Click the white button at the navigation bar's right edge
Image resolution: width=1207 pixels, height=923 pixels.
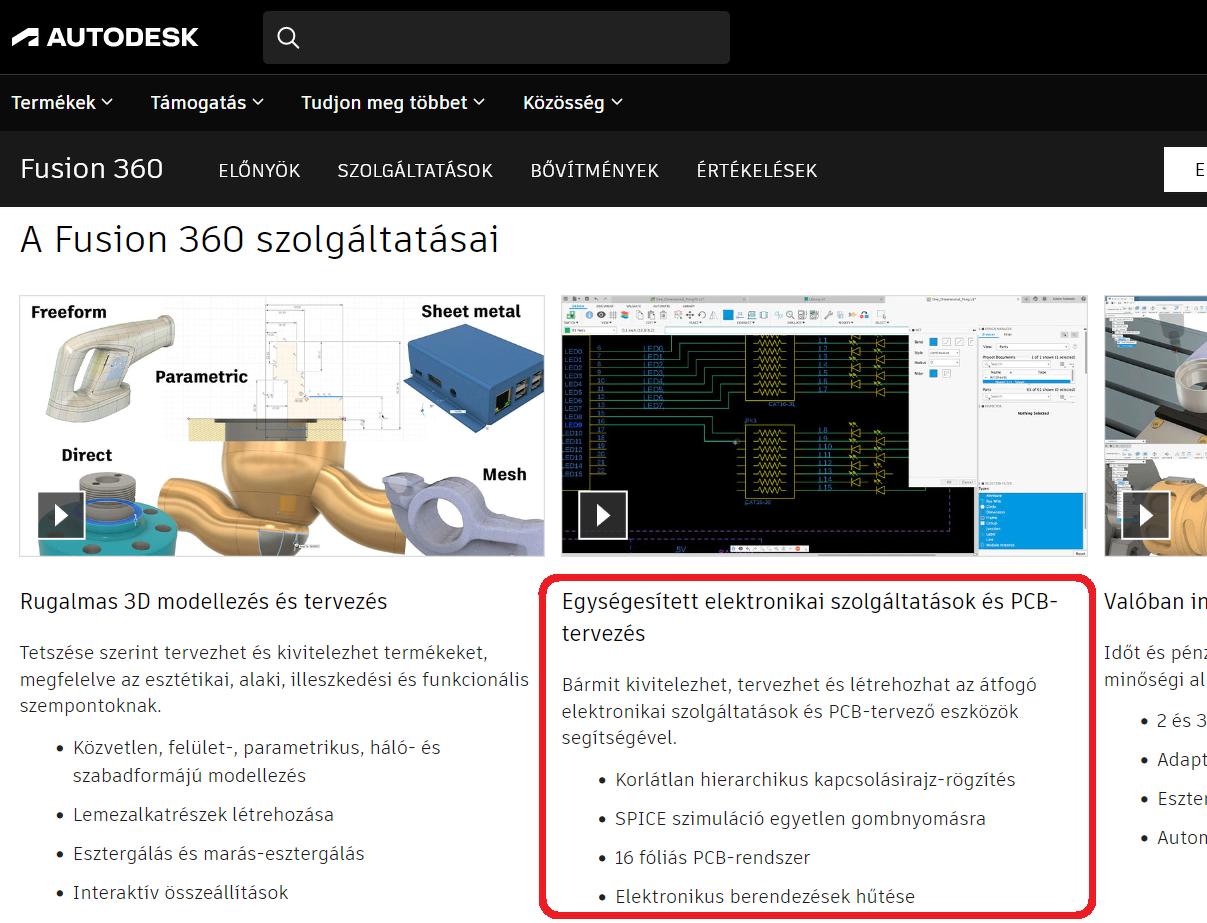click(x=1185, y=170)
